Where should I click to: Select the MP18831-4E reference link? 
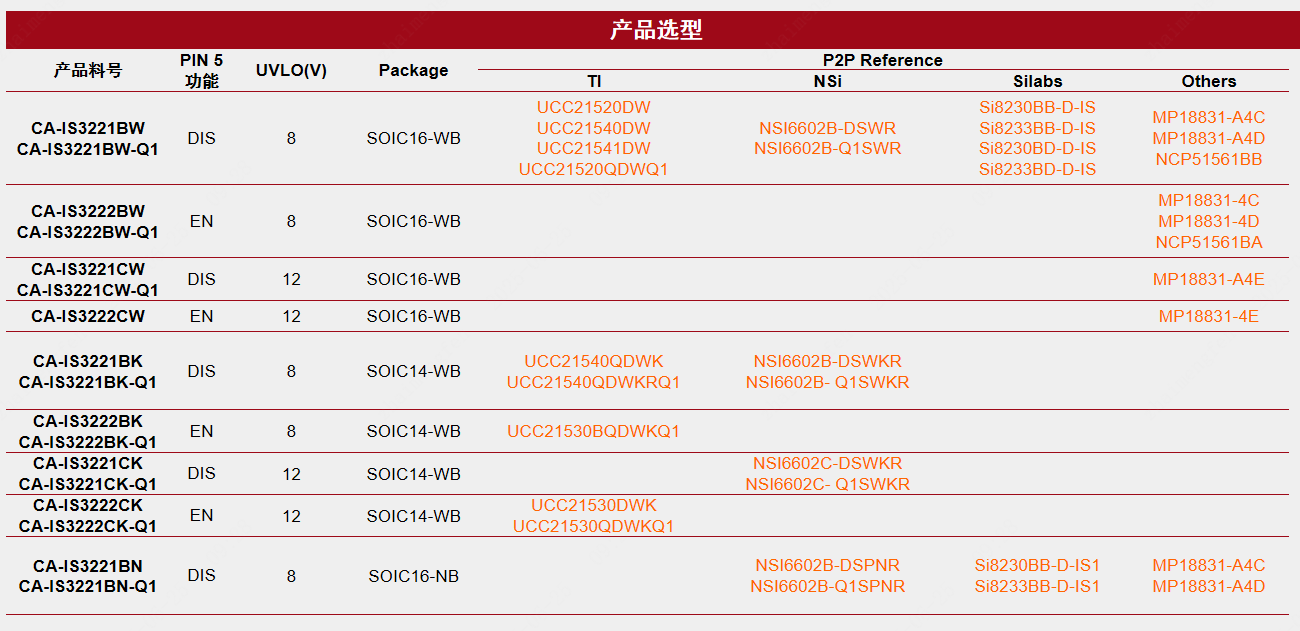pos(1208,316)
